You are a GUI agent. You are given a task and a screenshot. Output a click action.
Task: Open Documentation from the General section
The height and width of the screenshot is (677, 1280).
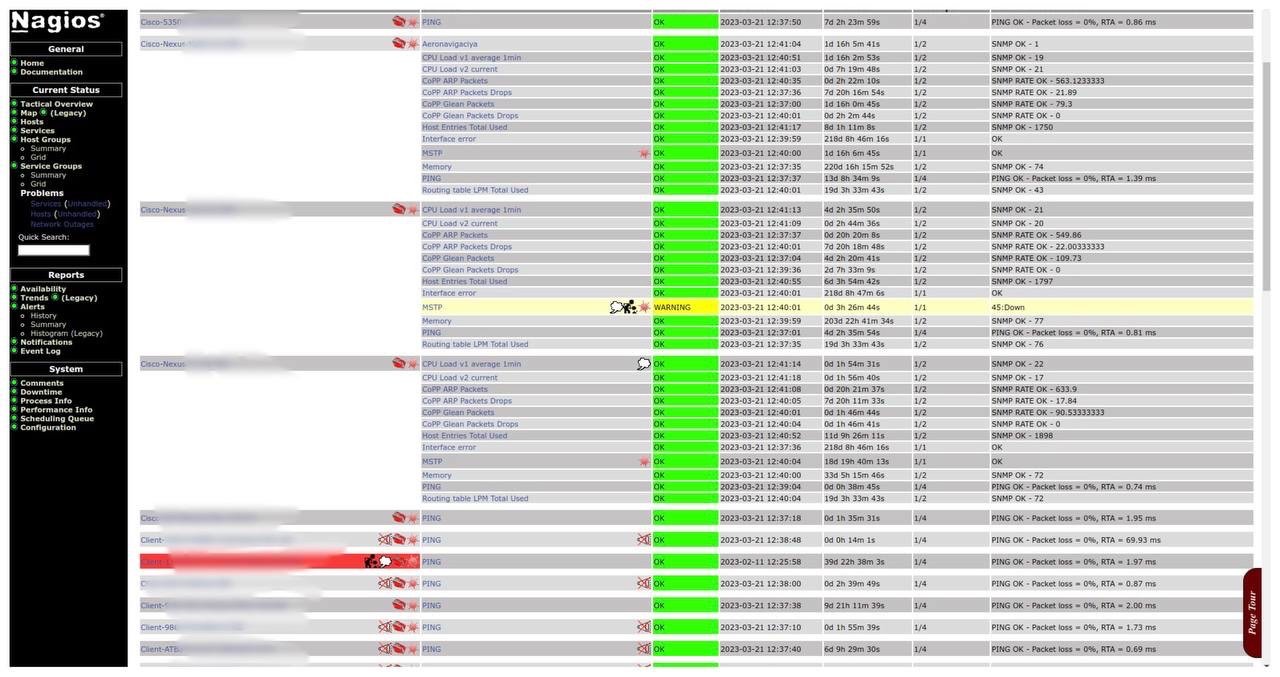point(51,72)
